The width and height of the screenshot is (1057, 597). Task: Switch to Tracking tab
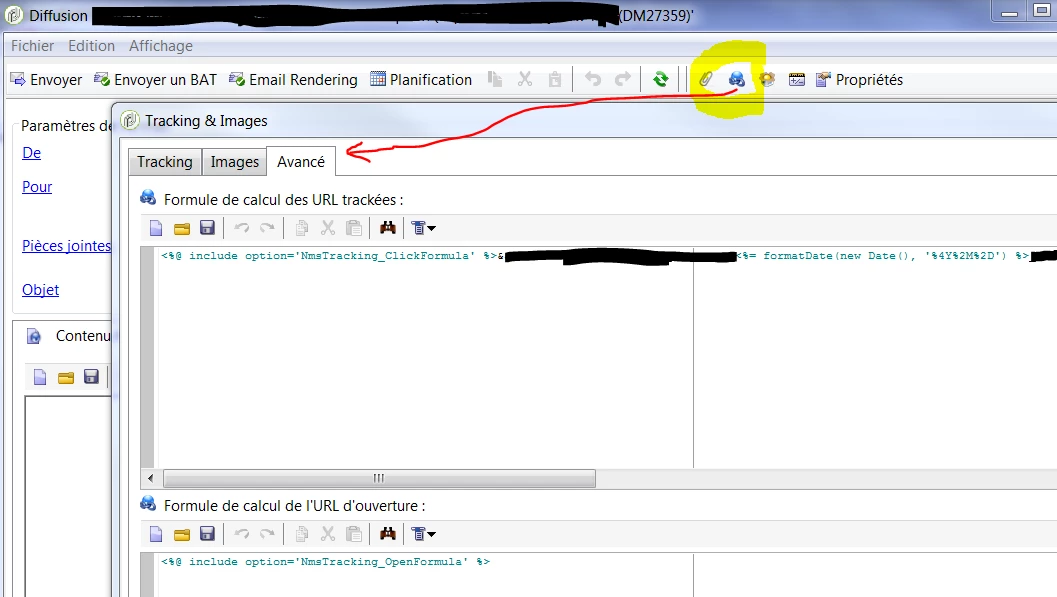pyautogui.click(x=165, y=162)
